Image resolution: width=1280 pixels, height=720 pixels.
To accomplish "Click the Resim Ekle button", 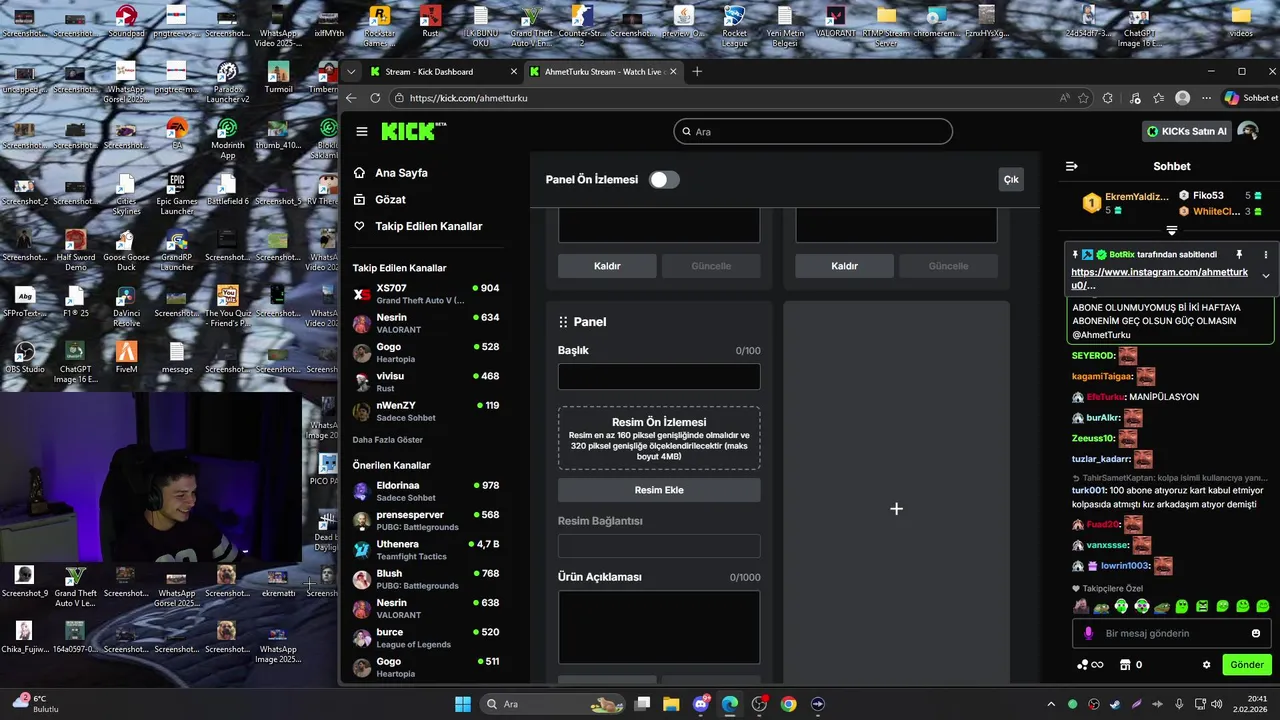I will (x=659, y=490).
